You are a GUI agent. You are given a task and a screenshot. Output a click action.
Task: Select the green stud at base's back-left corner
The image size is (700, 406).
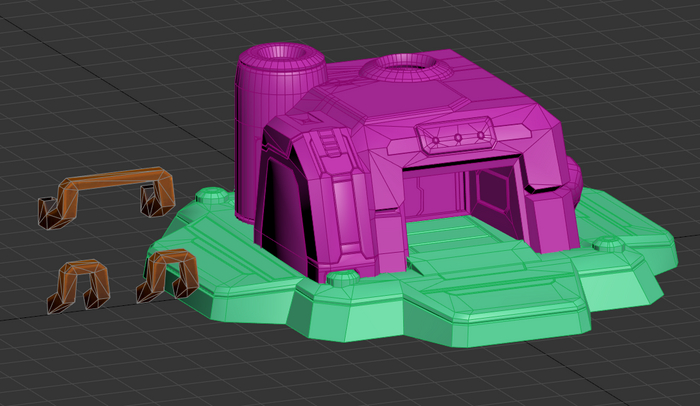pyautogui.click(x=211, y=194)
